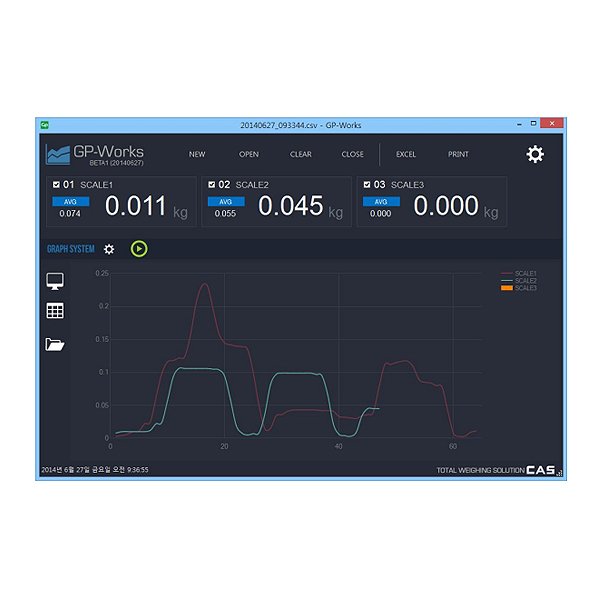The image size is (600, 600).
Task: Click NEW in the top menu
Action: 197,155
